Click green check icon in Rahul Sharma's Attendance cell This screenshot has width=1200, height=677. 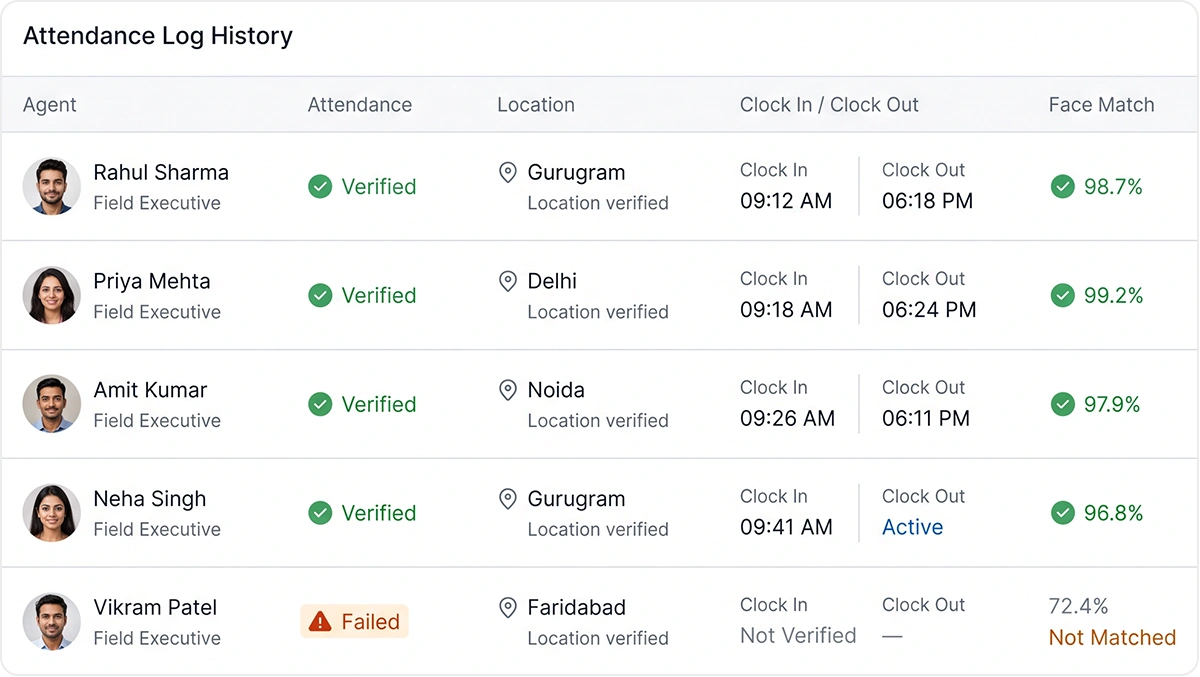click(320, 186)
